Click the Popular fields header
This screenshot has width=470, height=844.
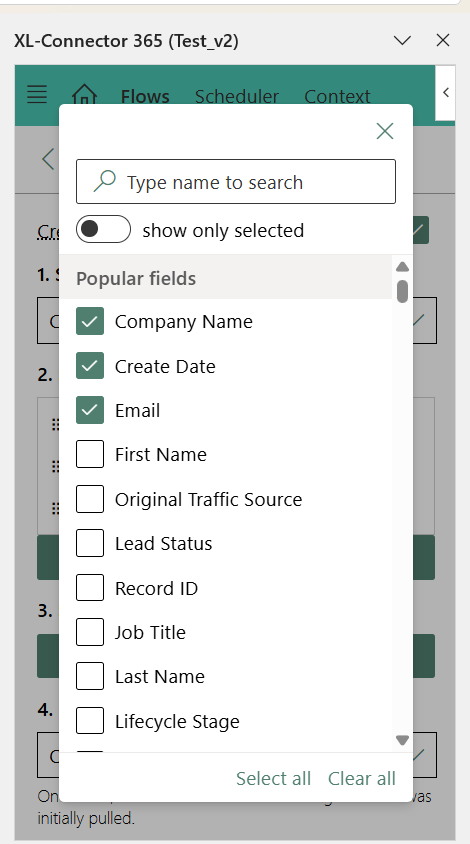coord(136,278)
